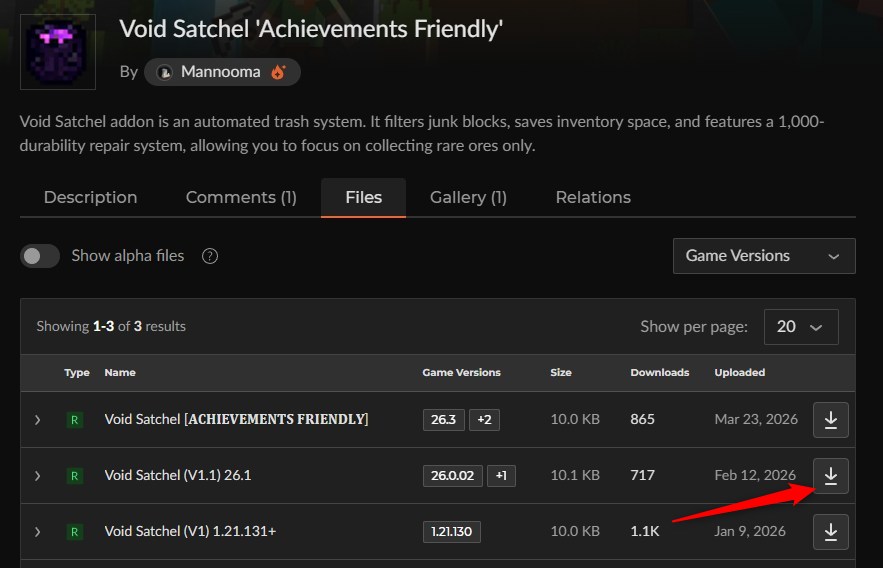Click the flame badge next to Mannooma
This screenshot has height=568, width=883.
[x=278, y=72]
